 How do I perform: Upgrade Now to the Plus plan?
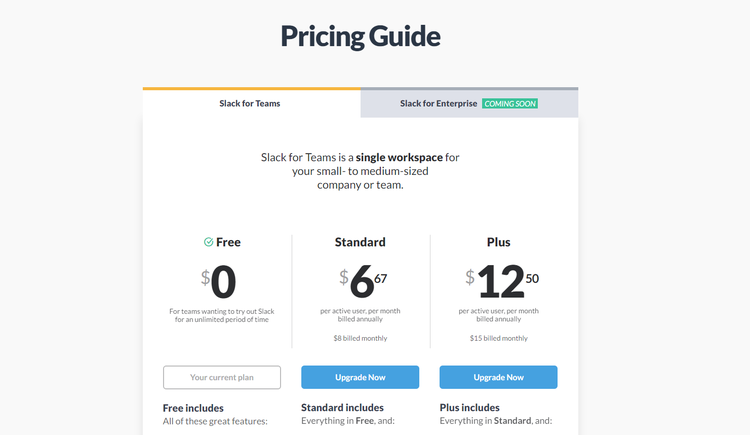pyautogui.click(x=498, y=377)
